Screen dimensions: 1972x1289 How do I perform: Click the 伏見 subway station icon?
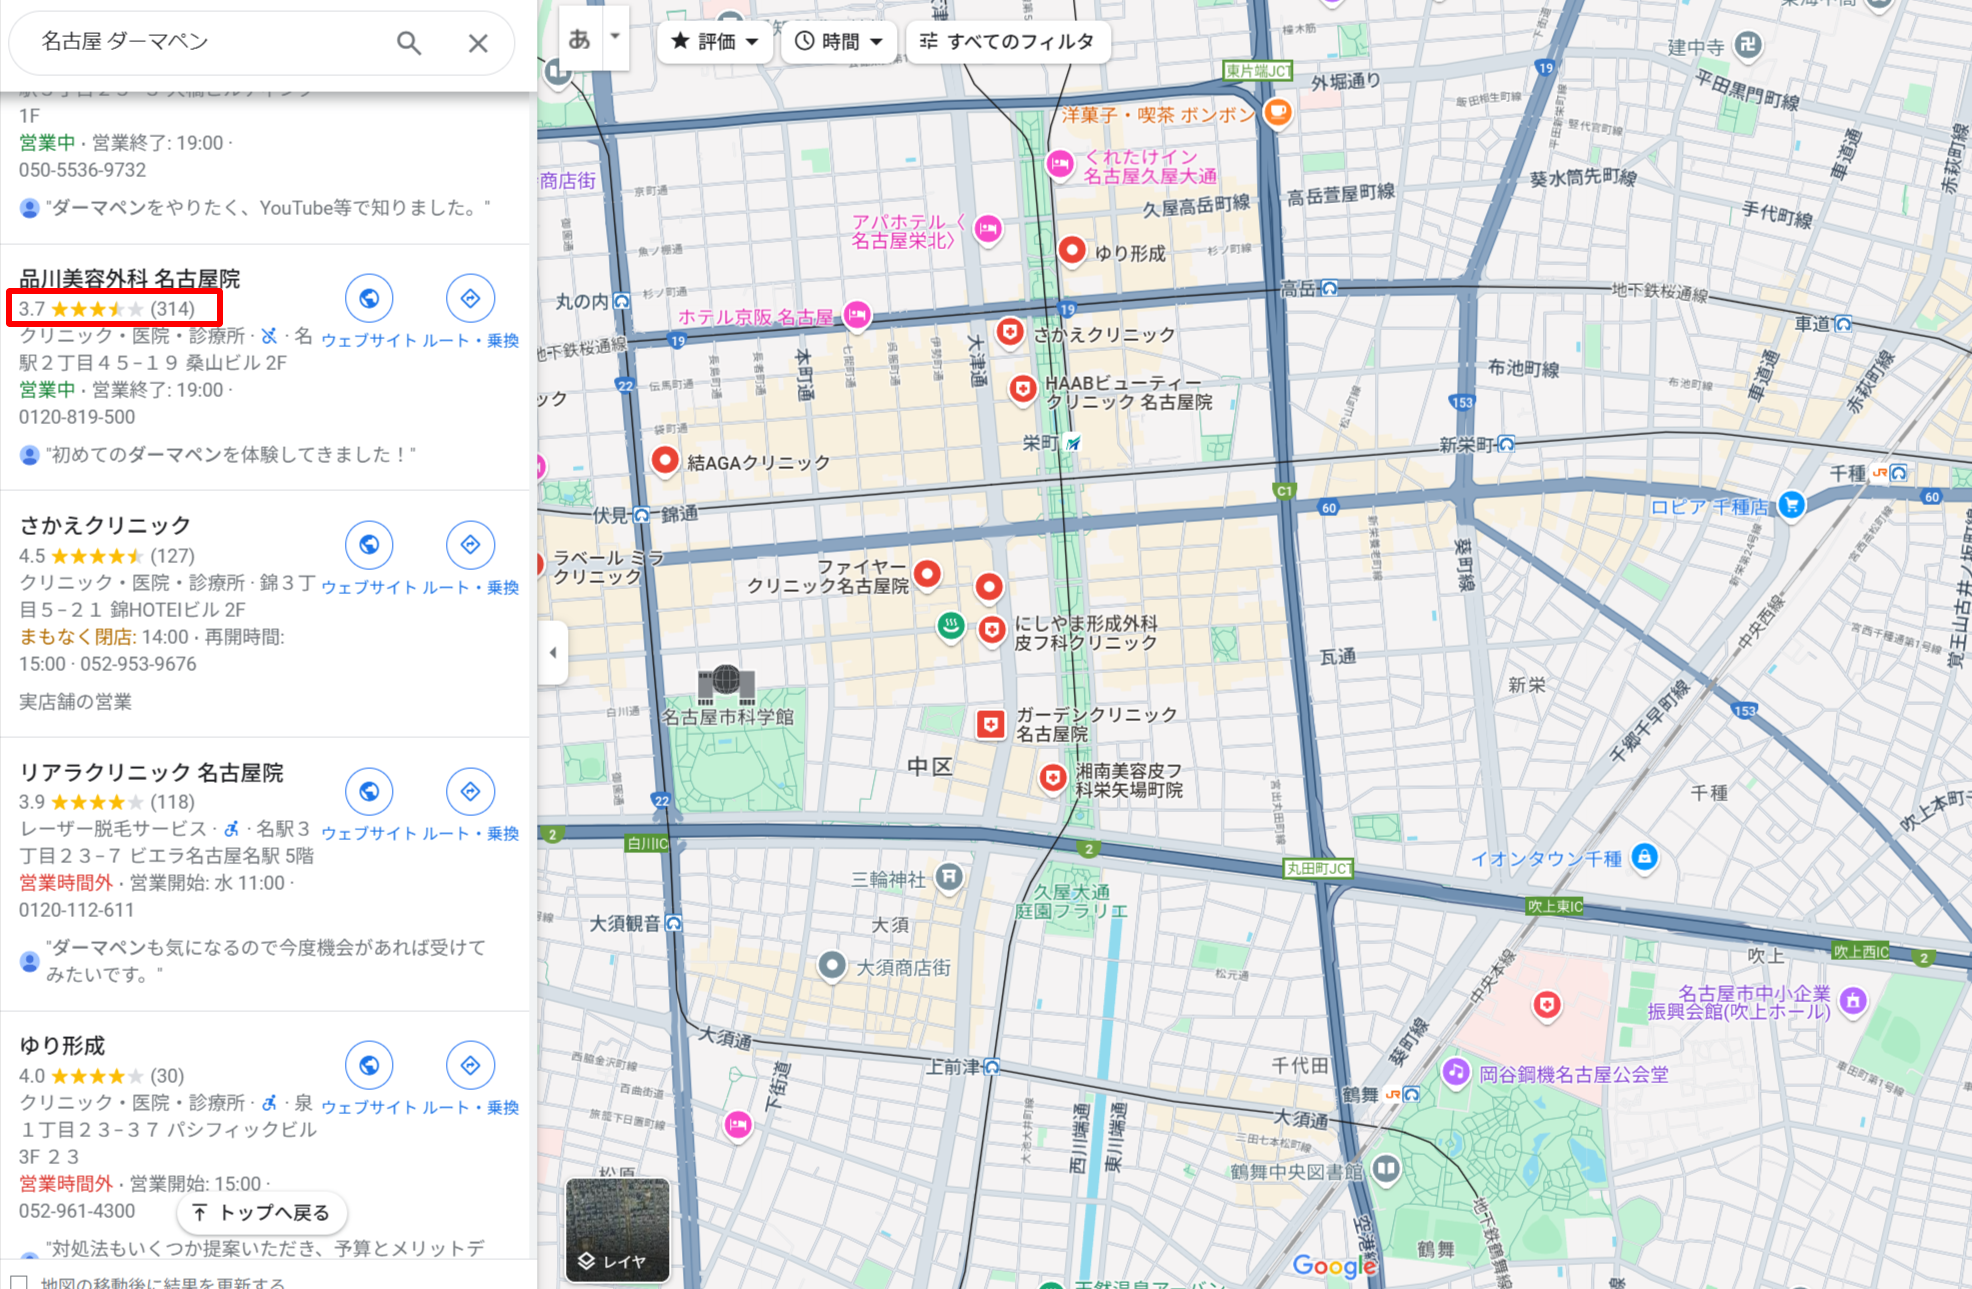click(x=642, y=515)
